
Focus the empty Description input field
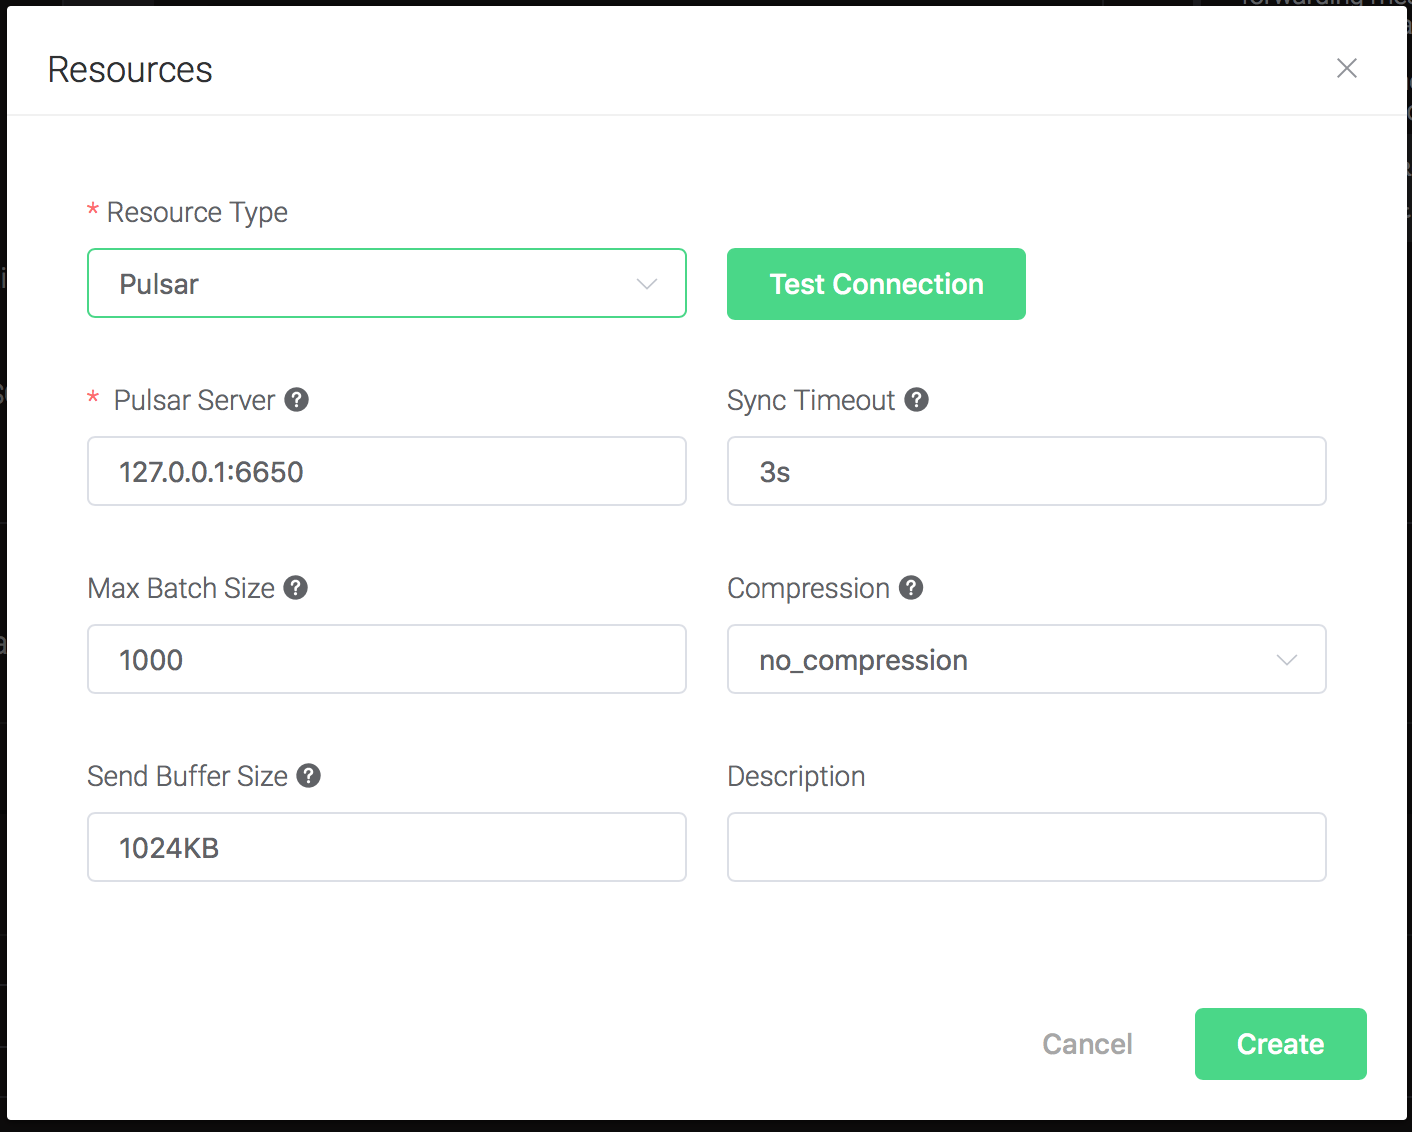(x=1027, y=847)
